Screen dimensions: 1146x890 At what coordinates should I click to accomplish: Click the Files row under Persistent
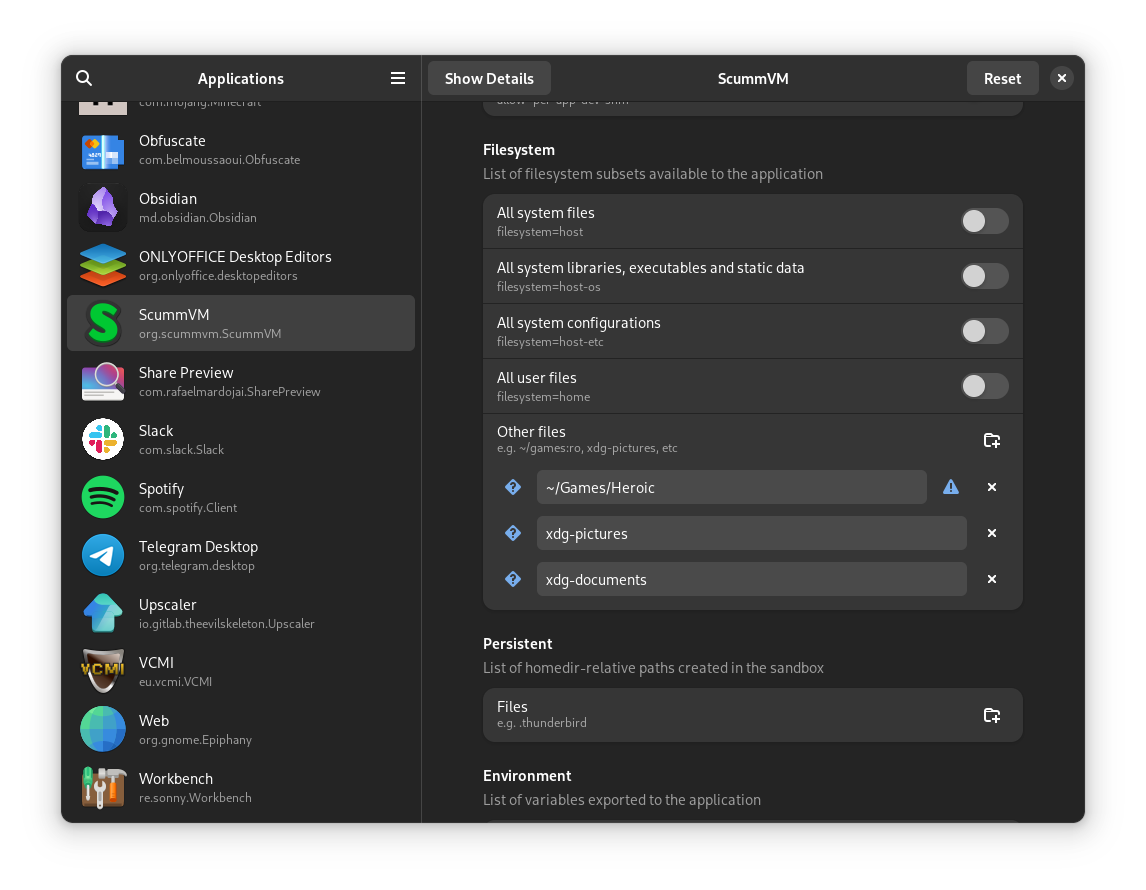click(x=753, y=715)
